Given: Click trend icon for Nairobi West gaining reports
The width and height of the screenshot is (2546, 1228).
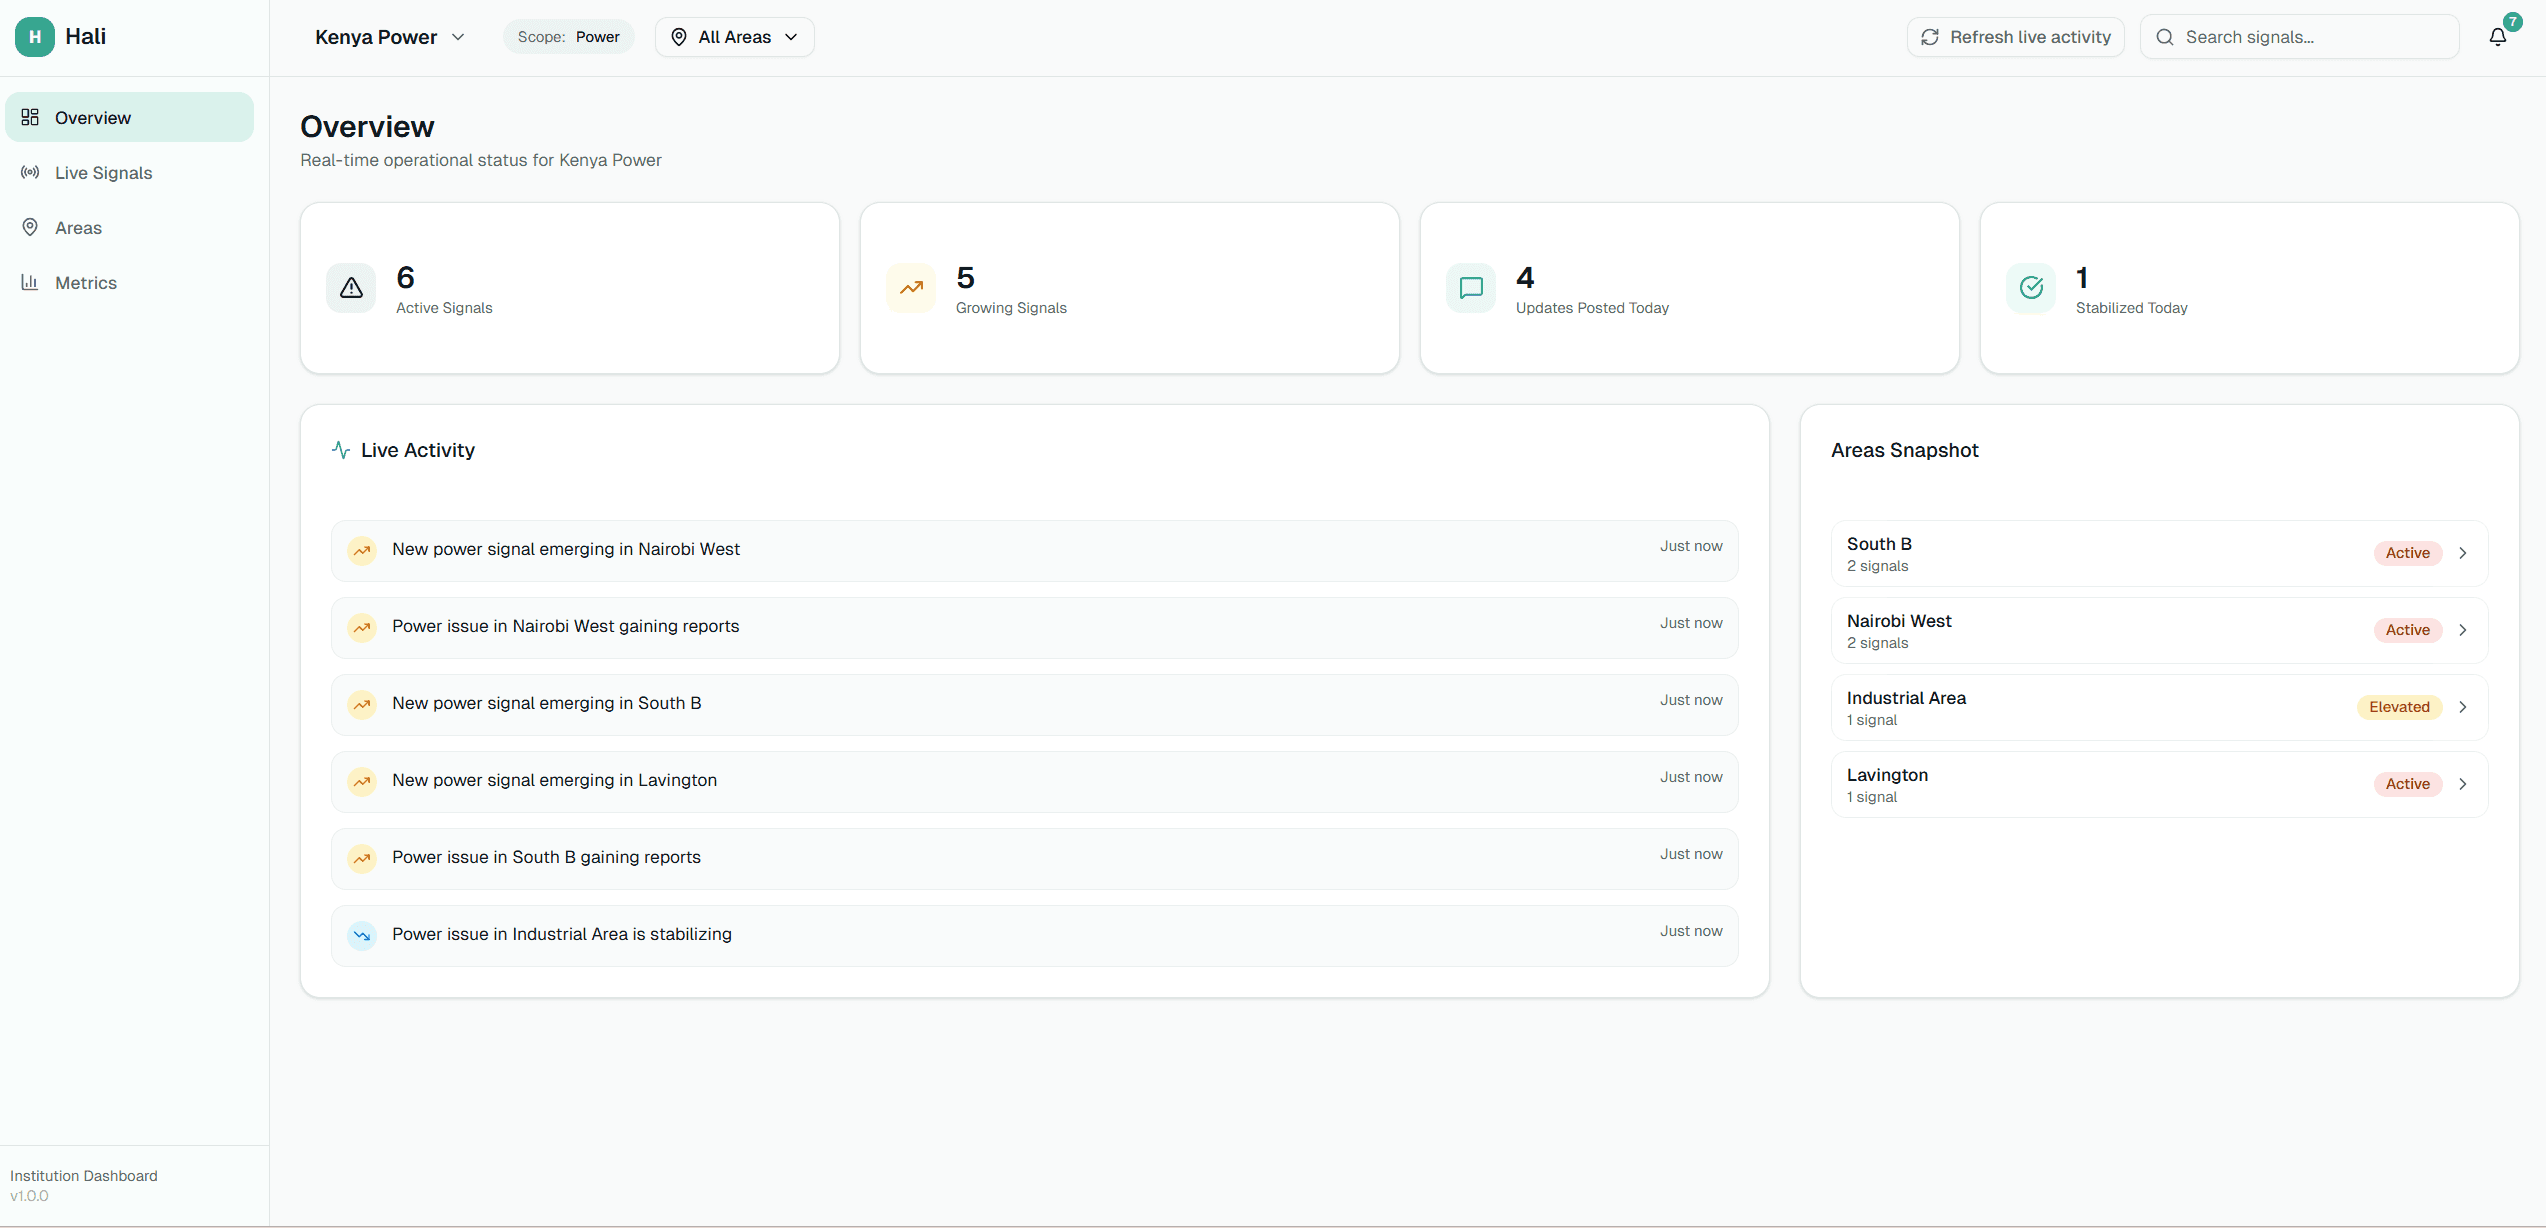Looking at the screenshot, I should tap(362, 627).
